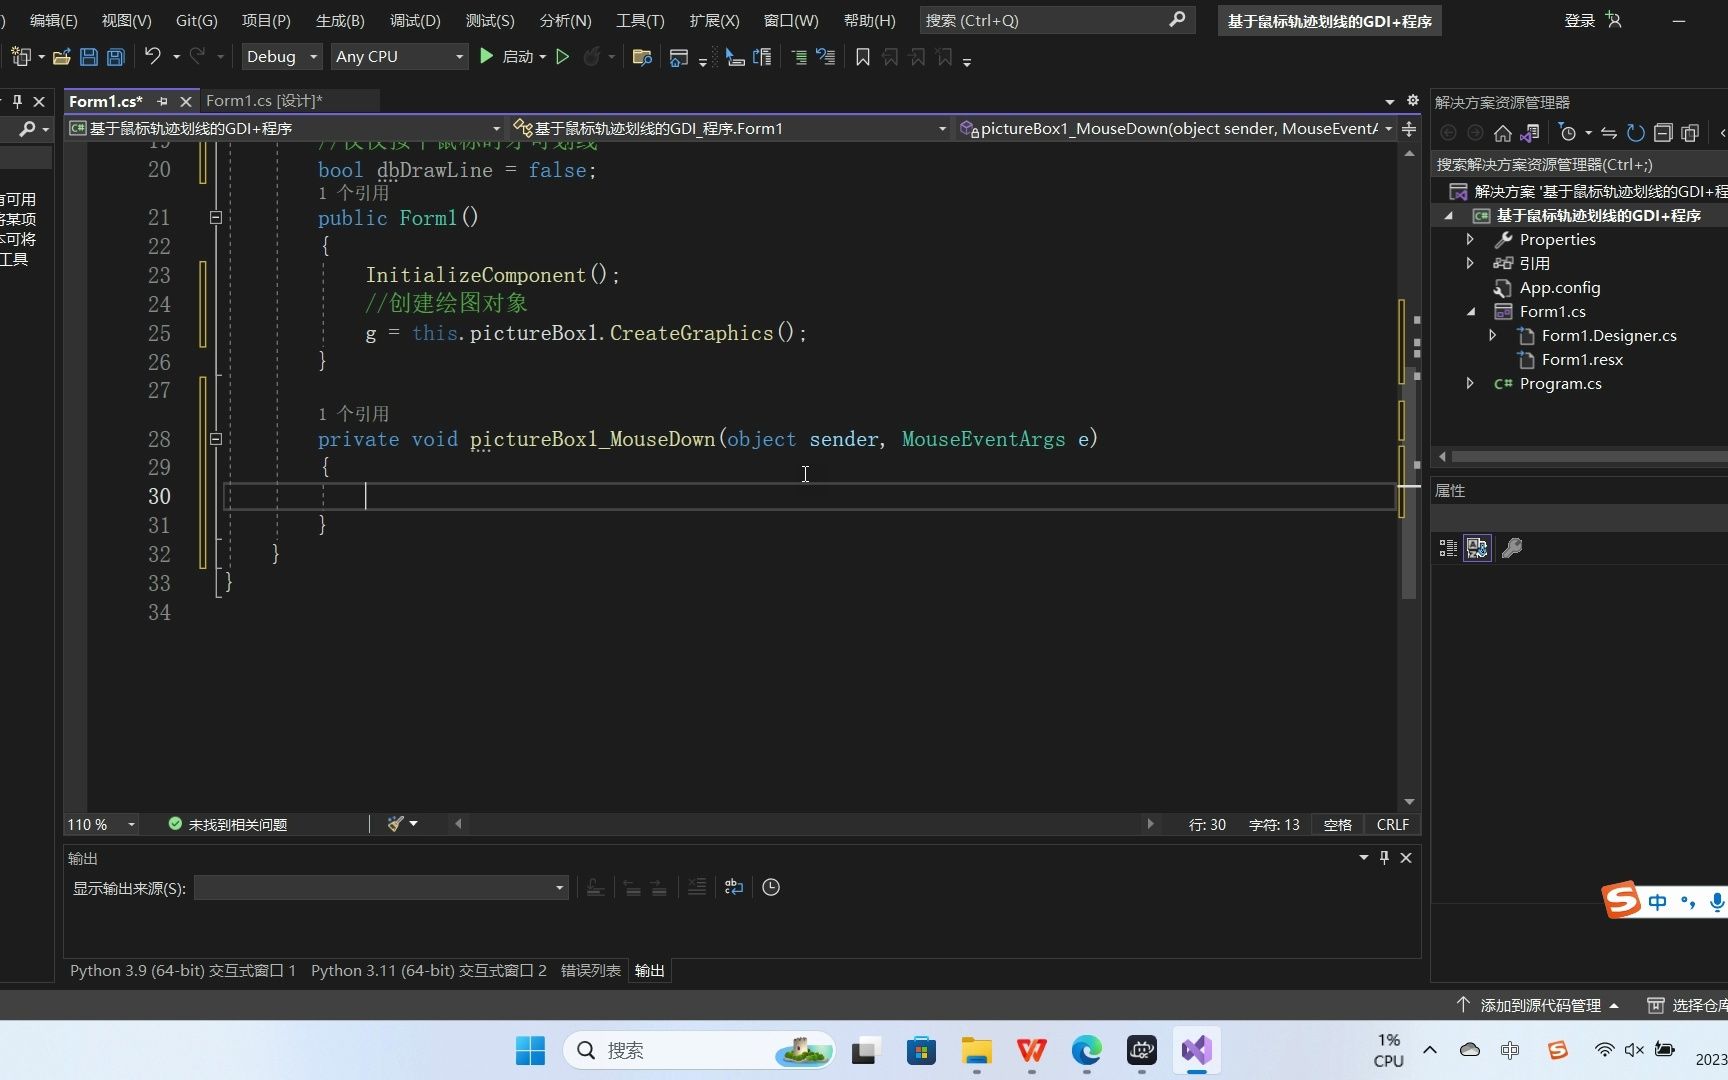Open Visual Studio from the taskbar
This screenshot has width=1728, height=1080.
pyautogui.click(x=1196, y=1051)
